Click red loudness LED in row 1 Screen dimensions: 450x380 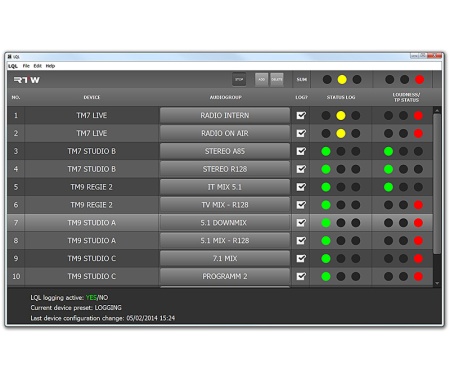point(418,115)
